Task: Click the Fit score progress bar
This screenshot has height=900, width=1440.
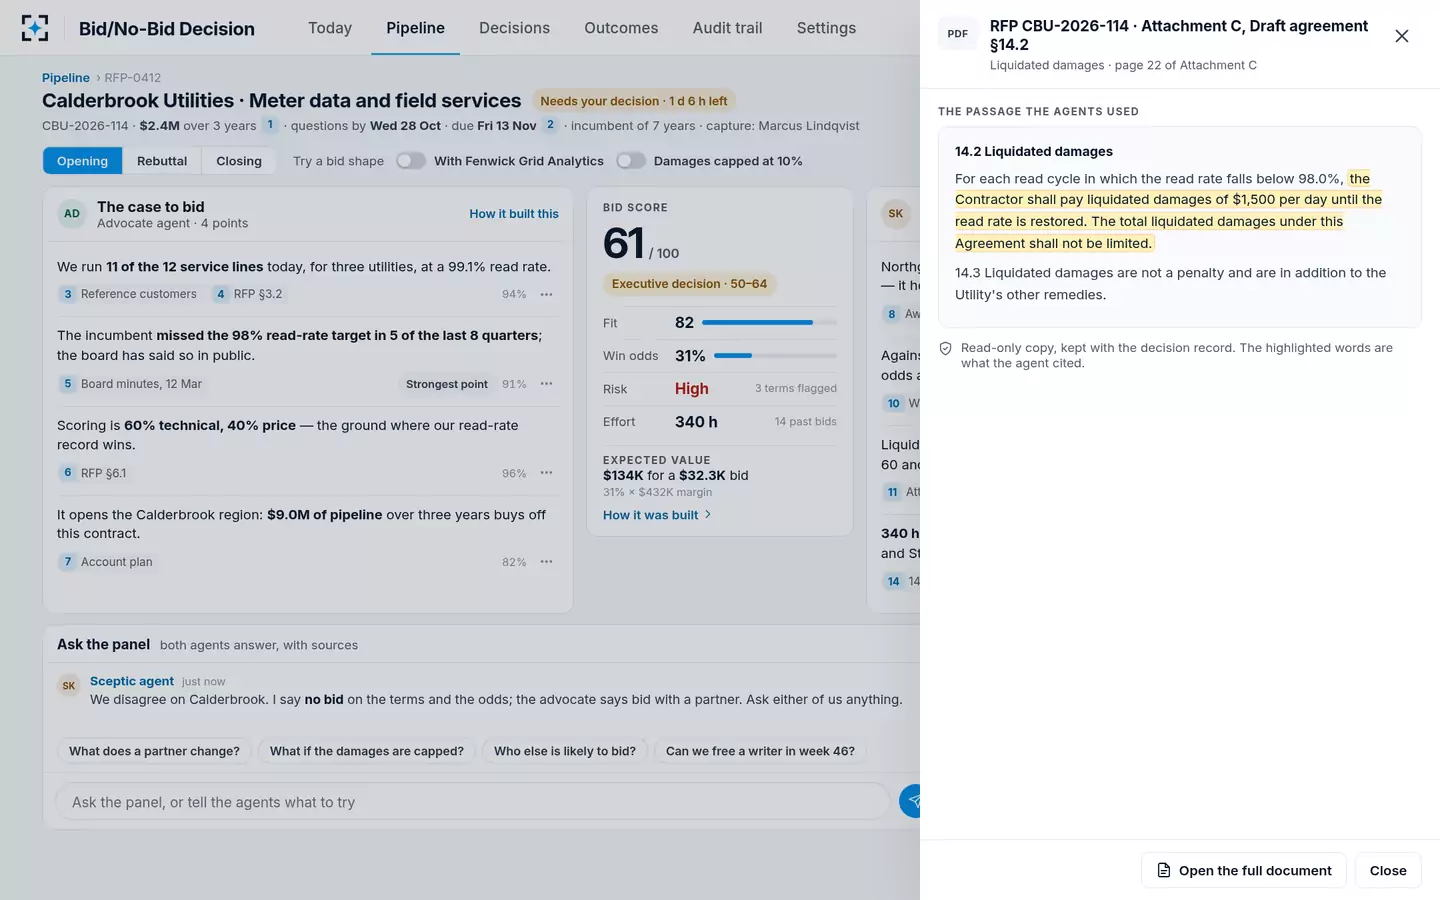Action: point(769,323)
